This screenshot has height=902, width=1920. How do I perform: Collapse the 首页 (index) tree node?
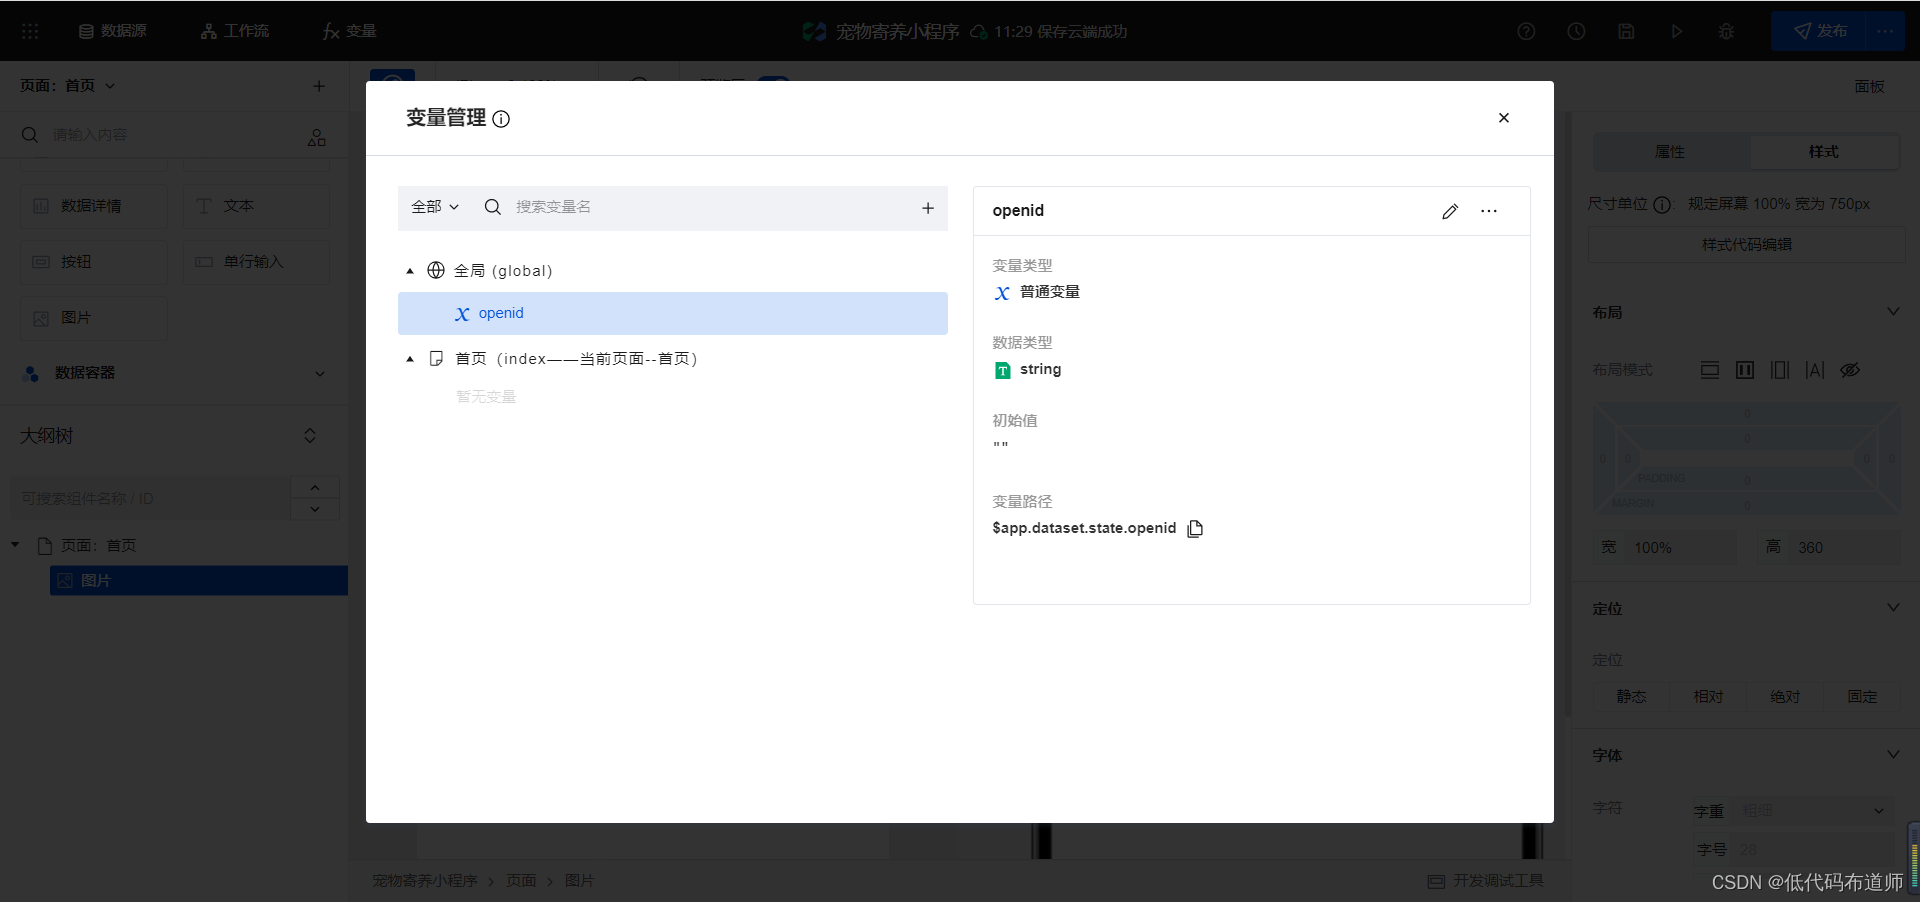(410, 359)
